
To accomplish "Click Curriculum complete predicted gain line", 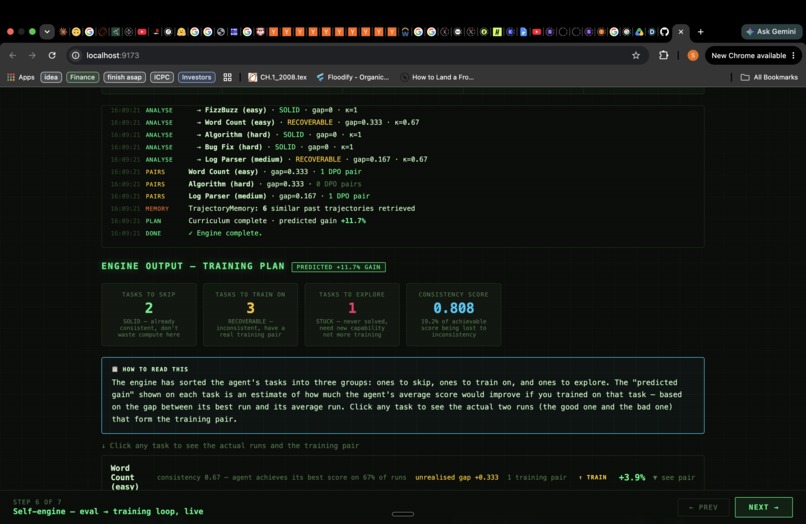I will (237, 221).
